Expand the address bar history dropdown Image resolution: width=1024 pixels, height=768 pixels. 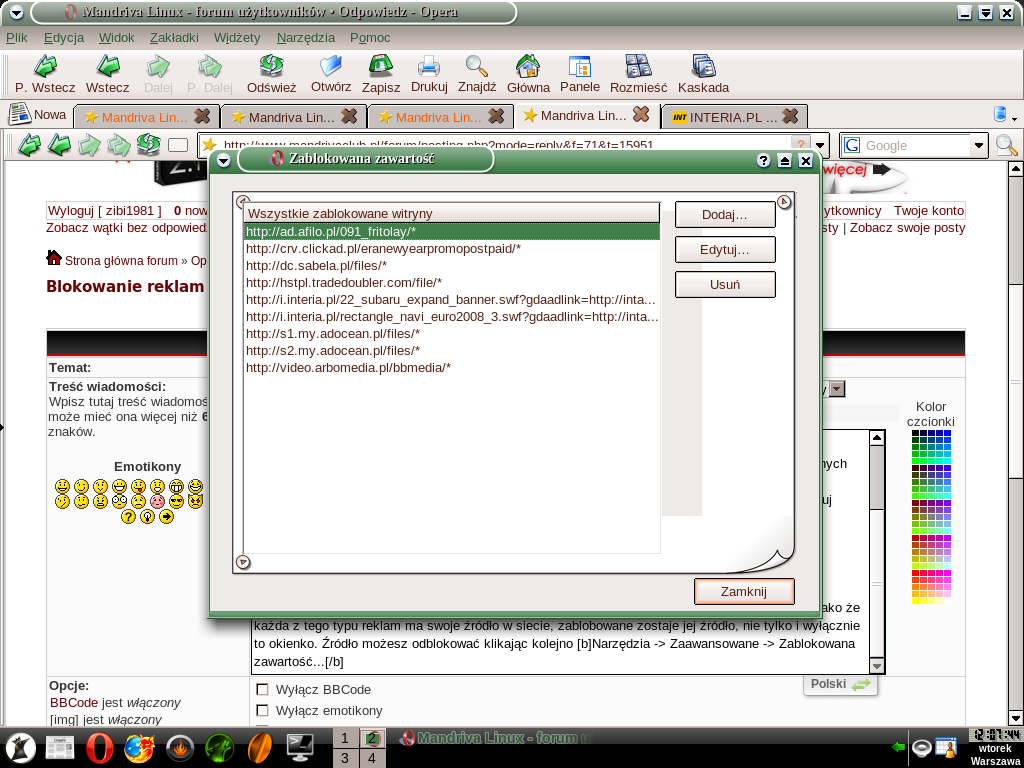point(821,146)
